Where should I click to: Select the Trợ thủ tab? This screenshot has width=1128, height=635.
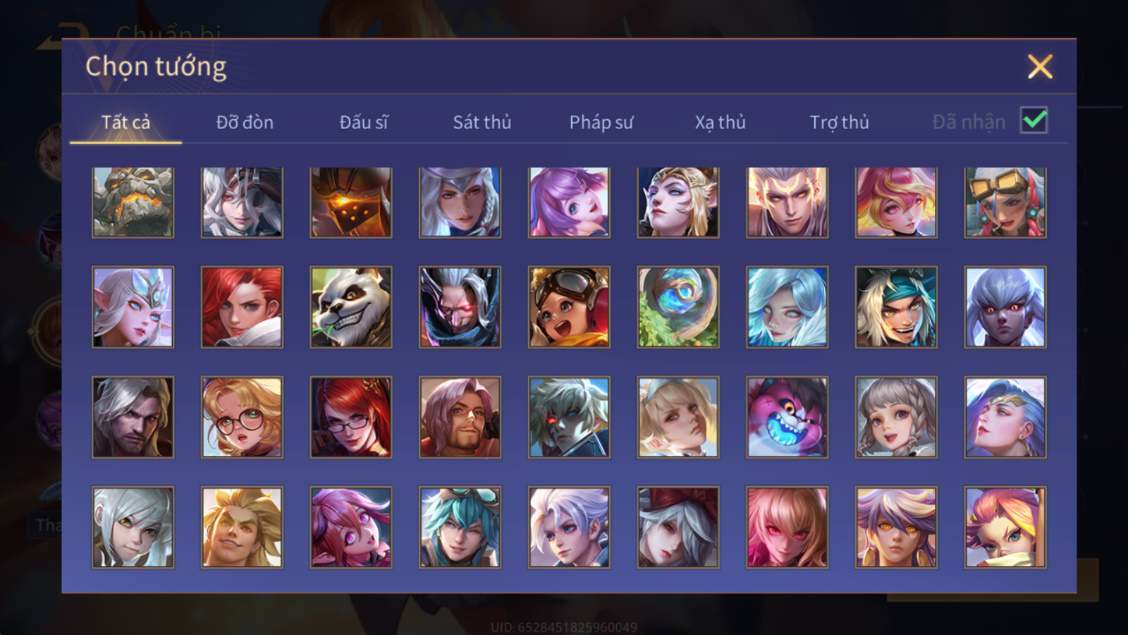point(840,122)
